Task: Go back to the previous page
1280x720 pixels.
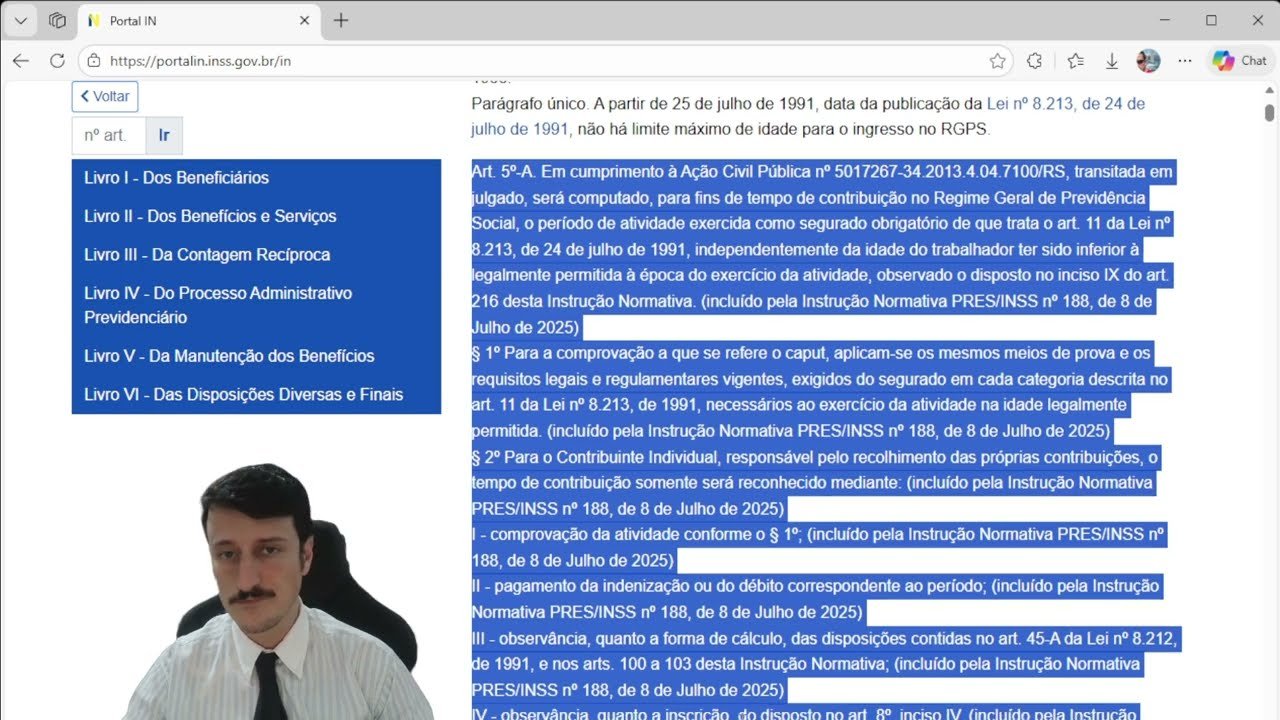Action: click(21, 61)
